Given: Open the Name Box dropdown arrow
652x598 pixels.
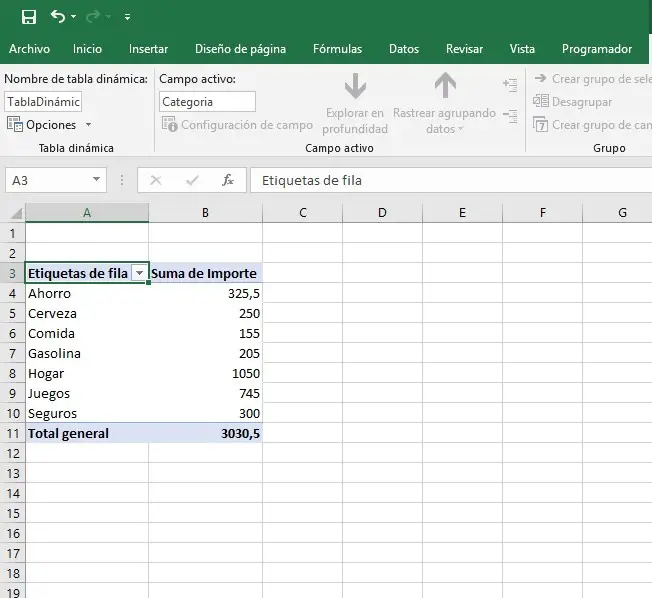Looking at the screenshot, I should (96, 181).
